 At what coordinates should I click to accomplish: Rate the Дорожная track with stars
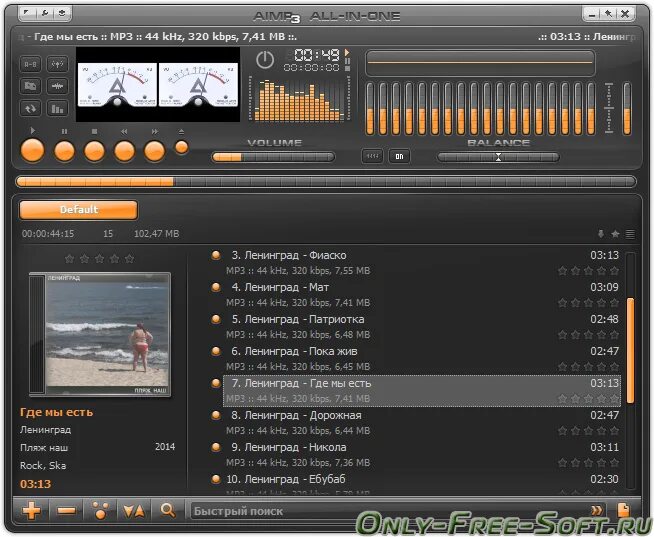(588, 431)
